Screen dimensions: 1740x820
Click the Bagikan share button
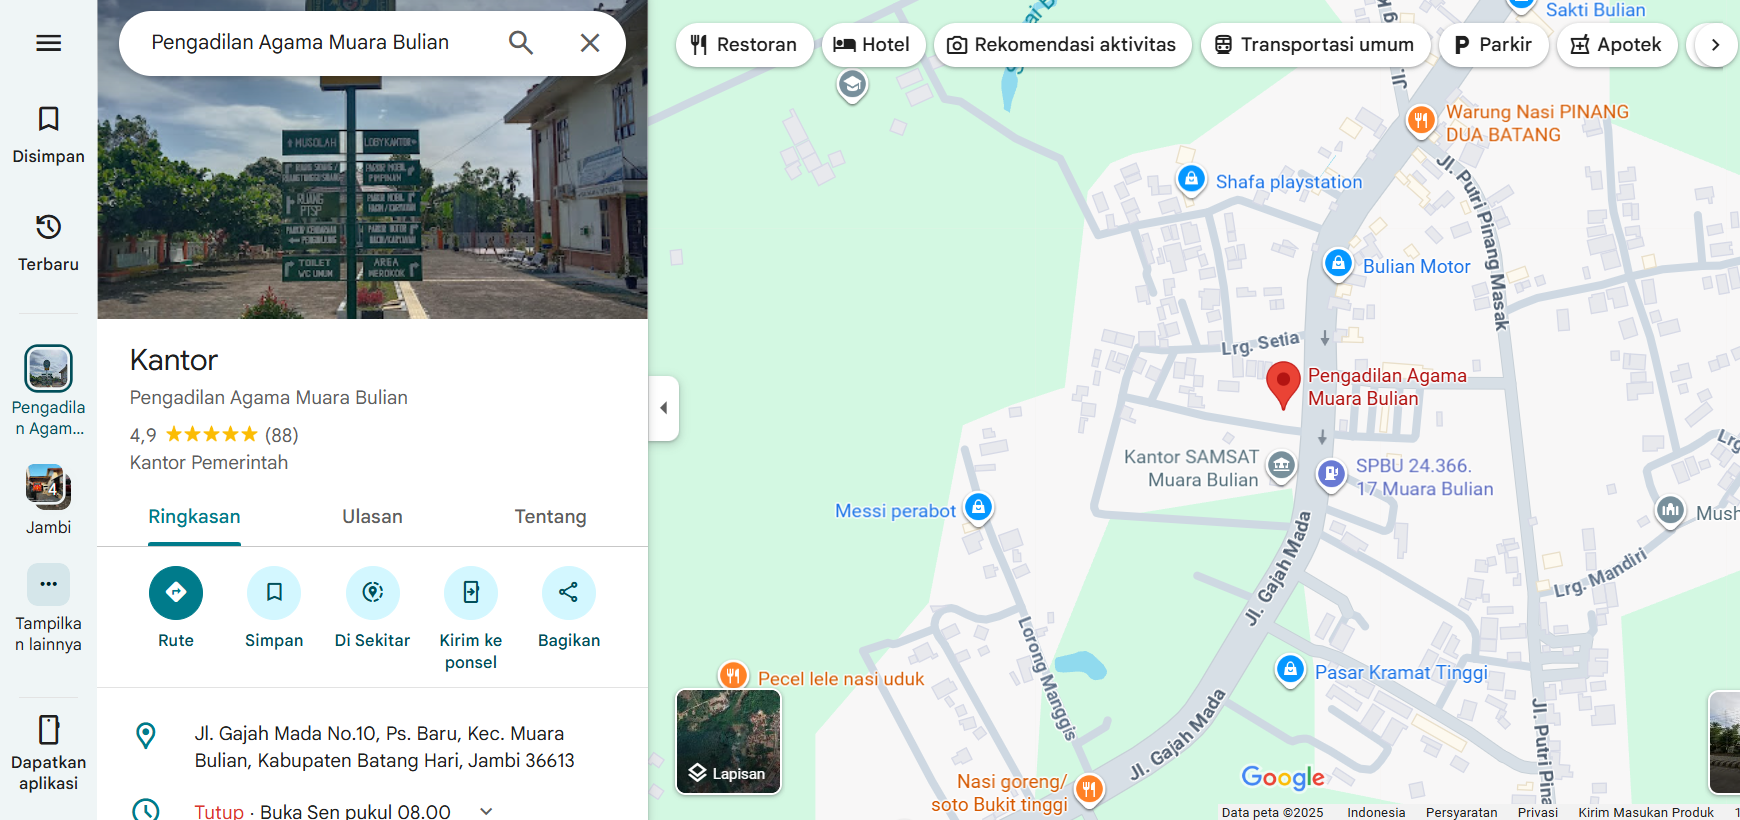[569, 593]
